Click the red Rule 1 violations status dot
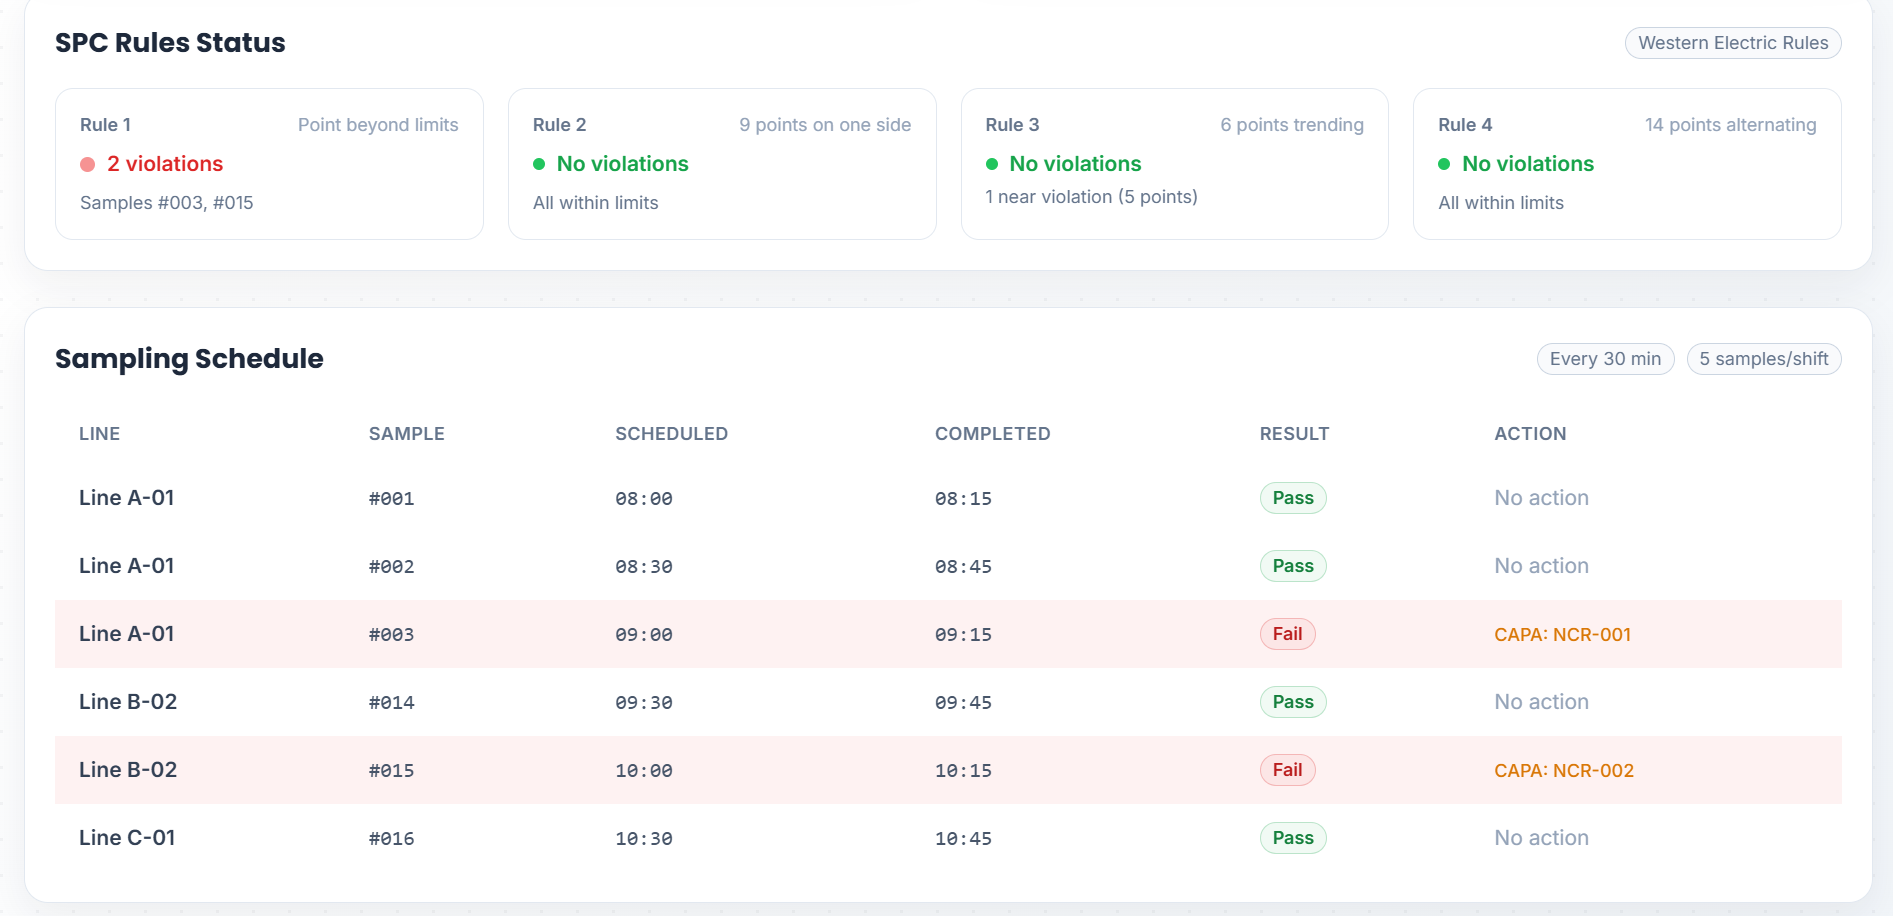The height and width of the screenshot is (916, 1893). coord(88,165)
